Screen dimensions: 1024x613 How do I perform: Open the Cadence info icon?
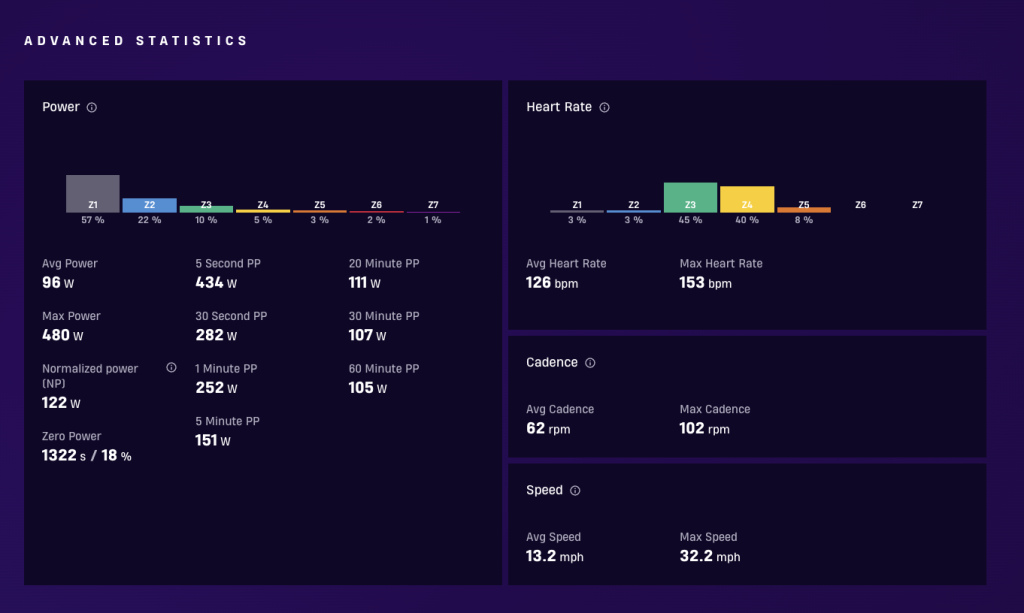pos(590,363)
